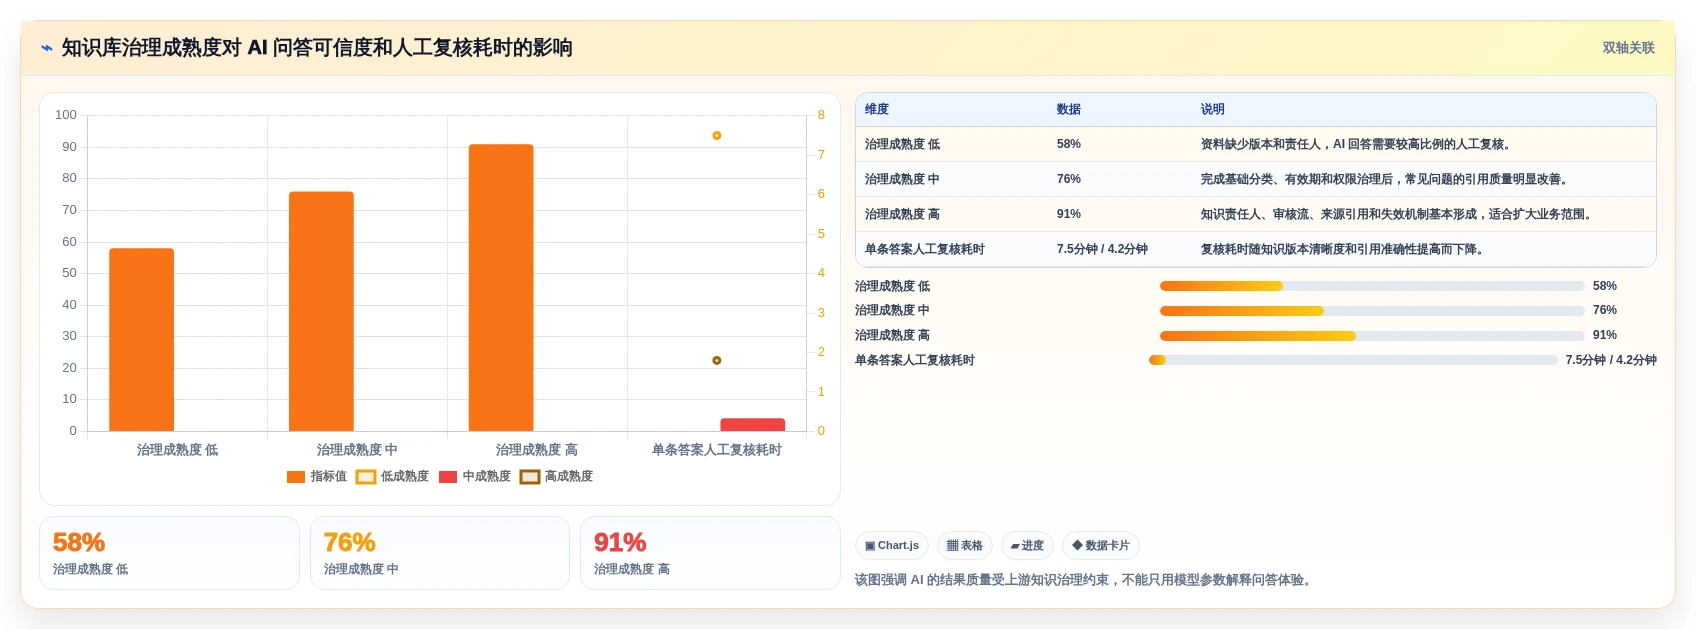Click the red 中成熟度 legend swatch
This screenshot has width=1696, height=629.
[448, 477]
